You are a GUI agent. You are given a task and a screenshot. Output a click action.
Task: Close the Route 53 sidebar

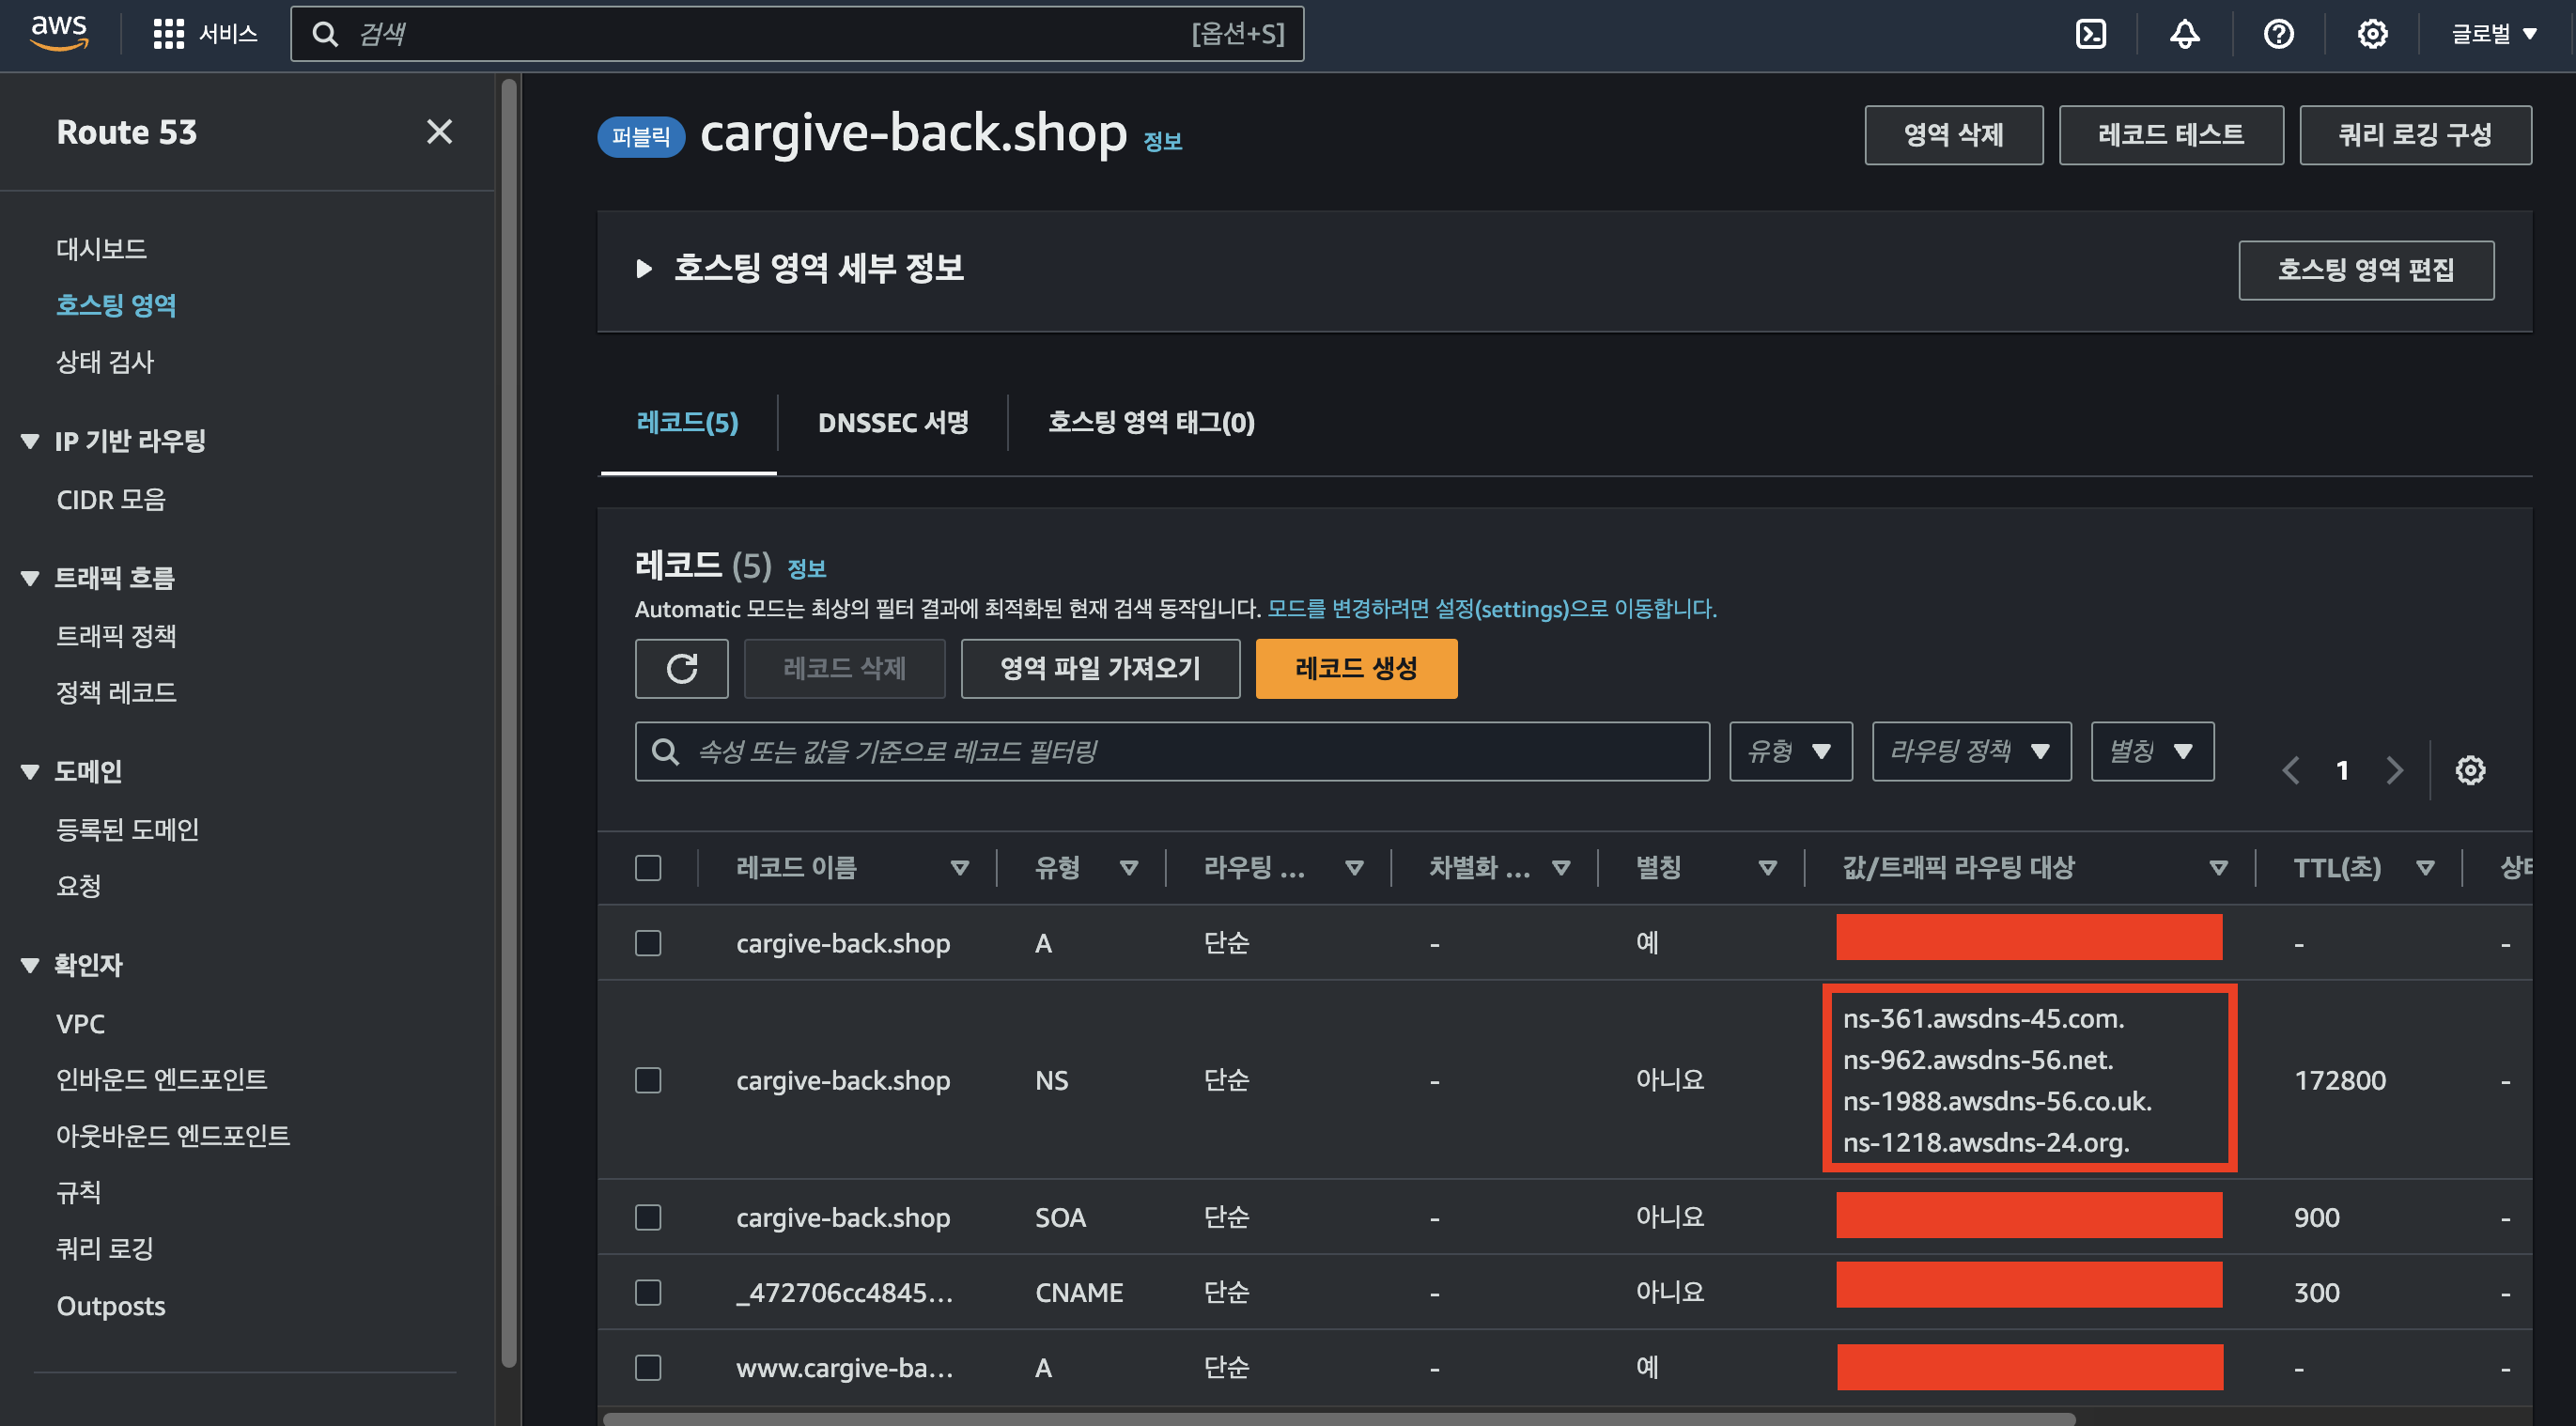[439, 131]
